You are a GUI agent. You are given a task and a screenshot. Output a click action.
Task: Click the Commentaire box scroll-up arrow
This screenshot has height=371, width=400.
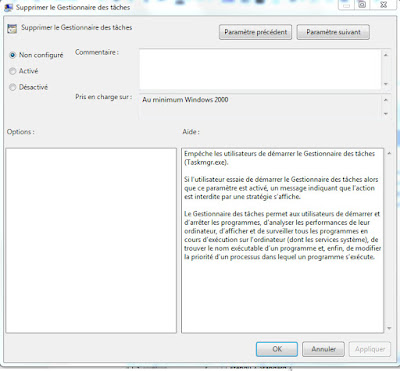point(386,55)
